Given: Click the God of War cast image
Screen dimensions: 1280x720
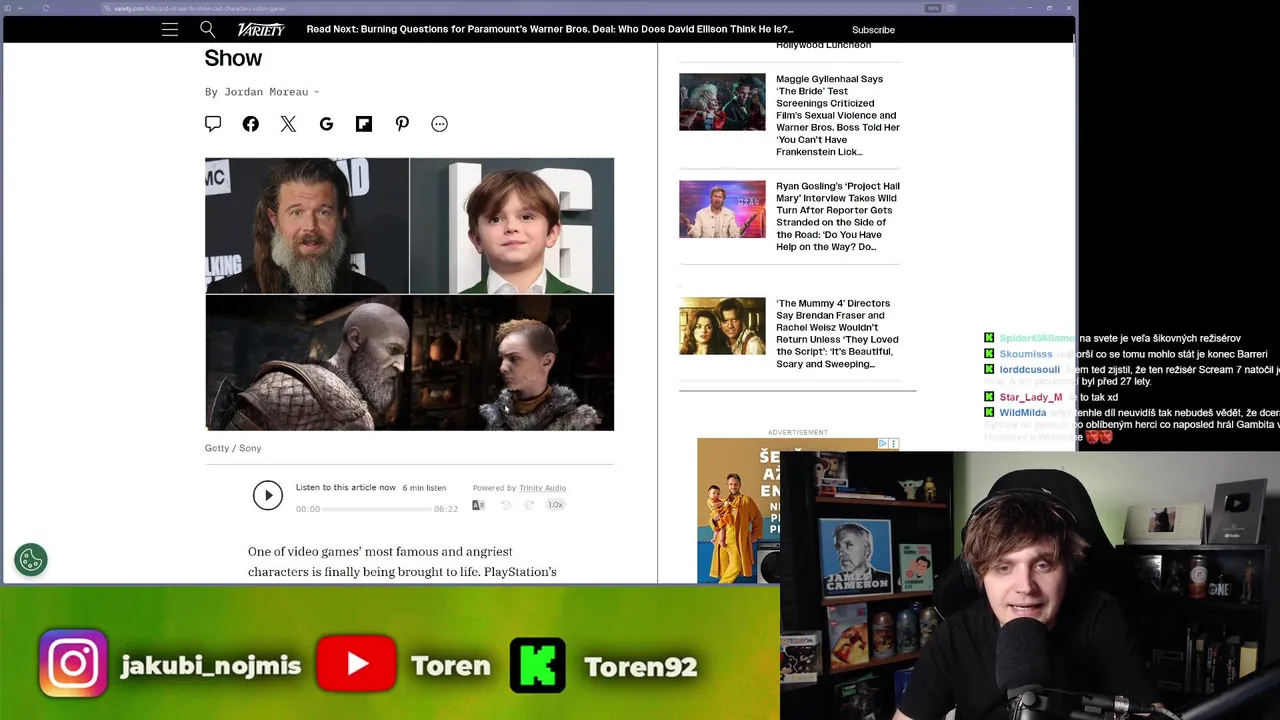Looking at the screenshot, I should (x=409, y=294).
